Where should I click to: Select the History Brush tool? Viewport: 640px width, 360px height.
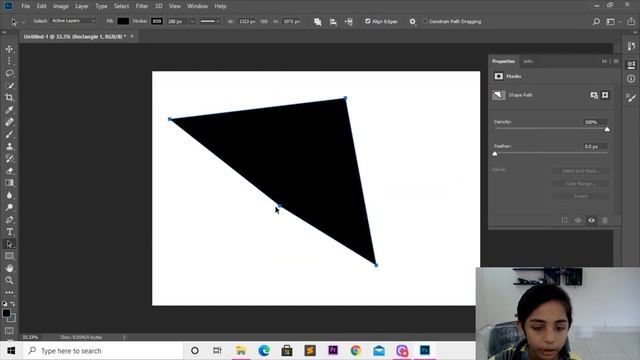pos(9,158)
